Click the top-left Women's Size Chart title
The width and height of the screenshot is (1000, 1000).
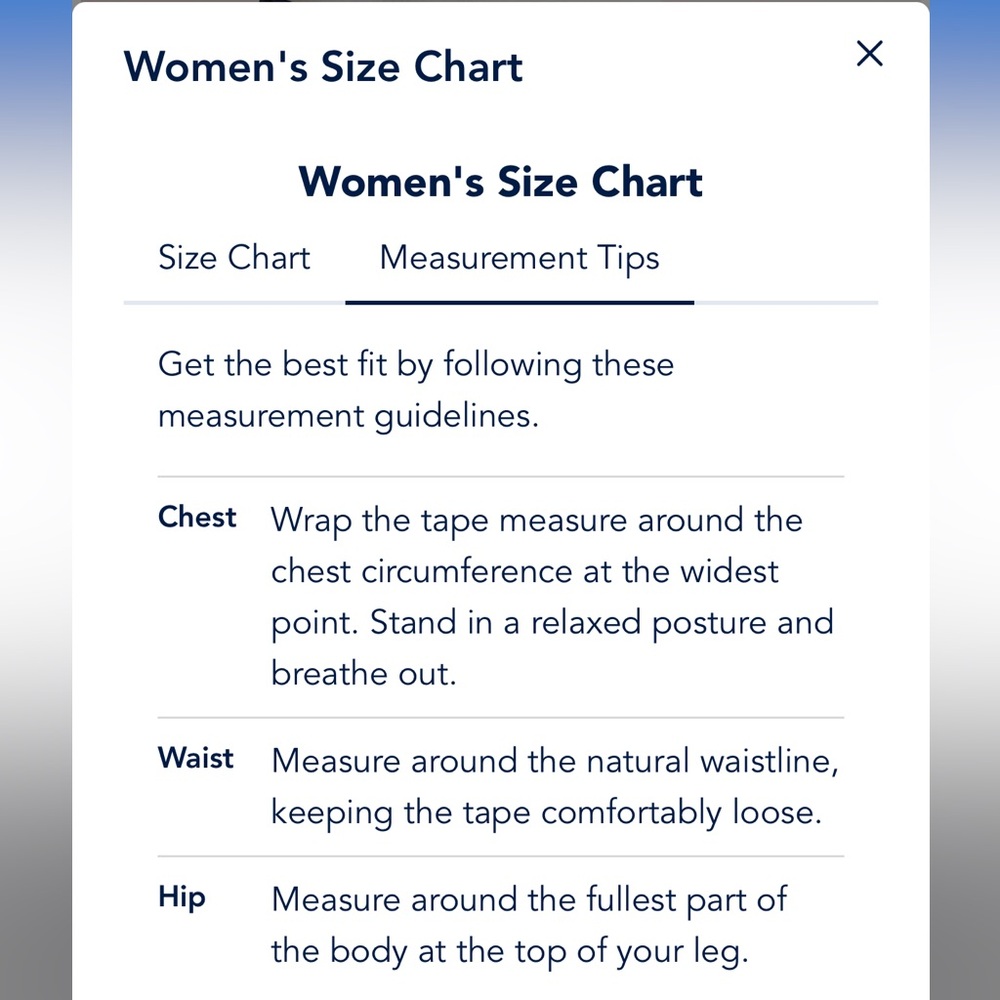click(x=323, y=66)
